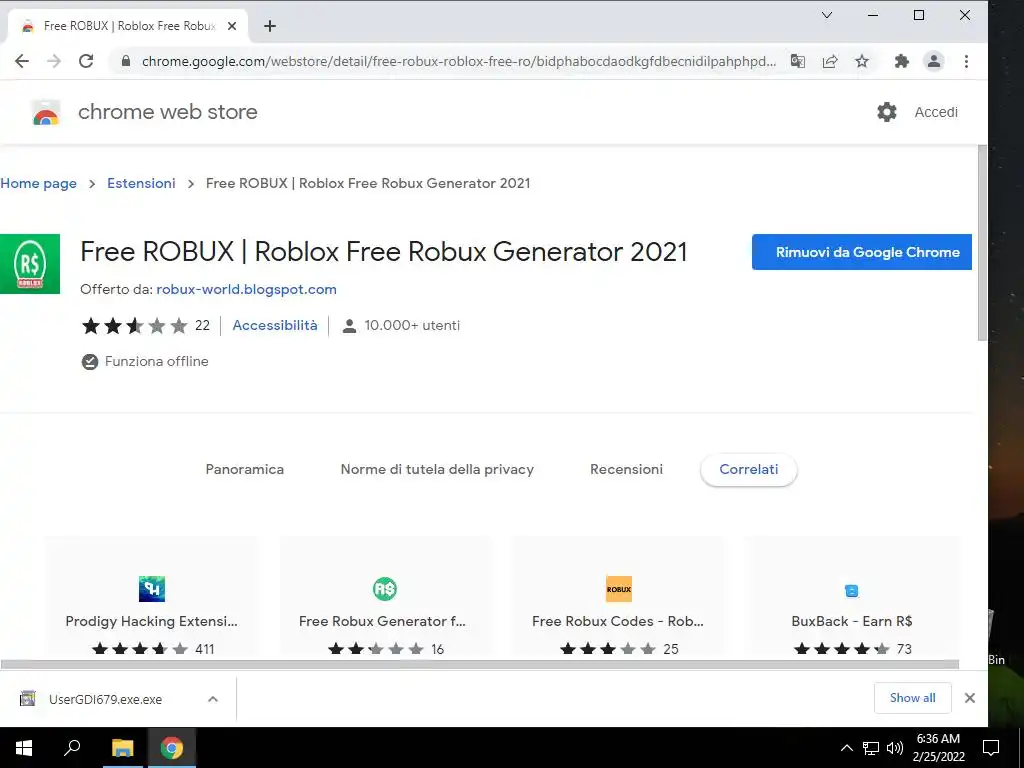Click Show all downloads
The height and width of the screenshot is (768, 1024).
tap(912, 698)
